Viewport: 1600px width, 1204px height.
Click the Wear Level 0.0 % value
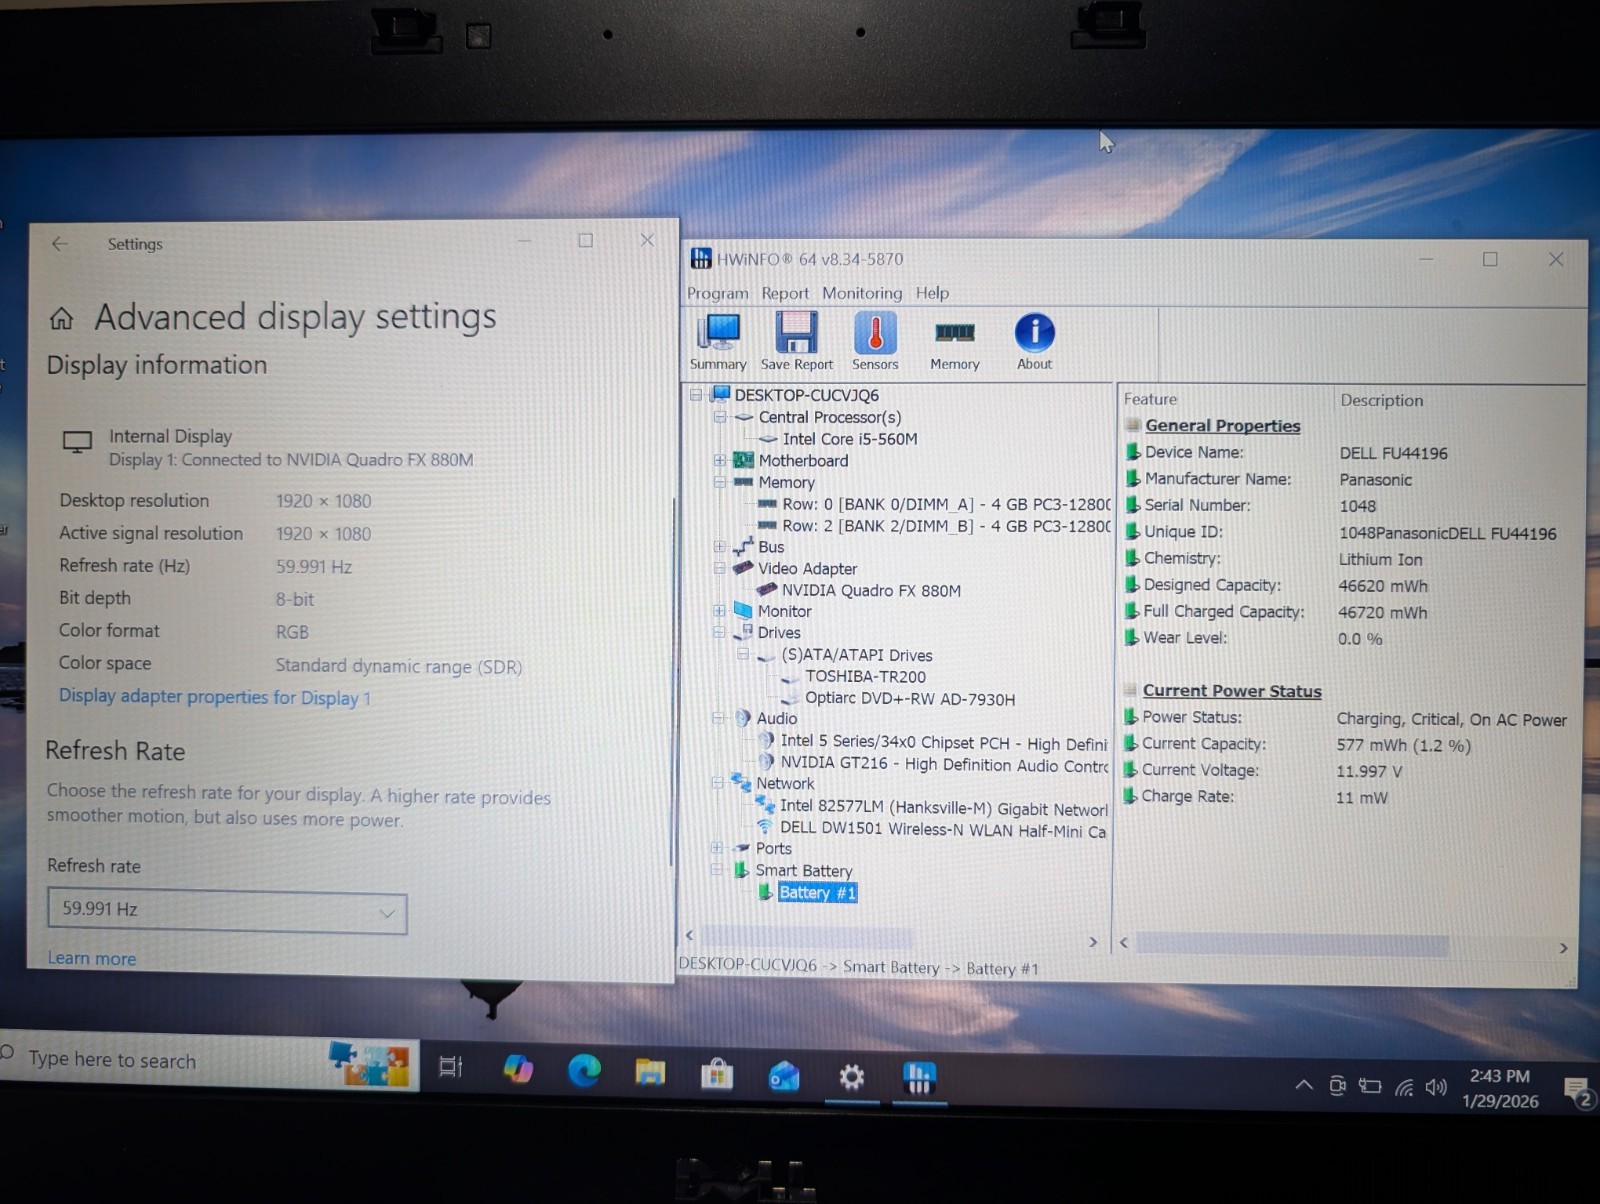(x=1360, y=639)
